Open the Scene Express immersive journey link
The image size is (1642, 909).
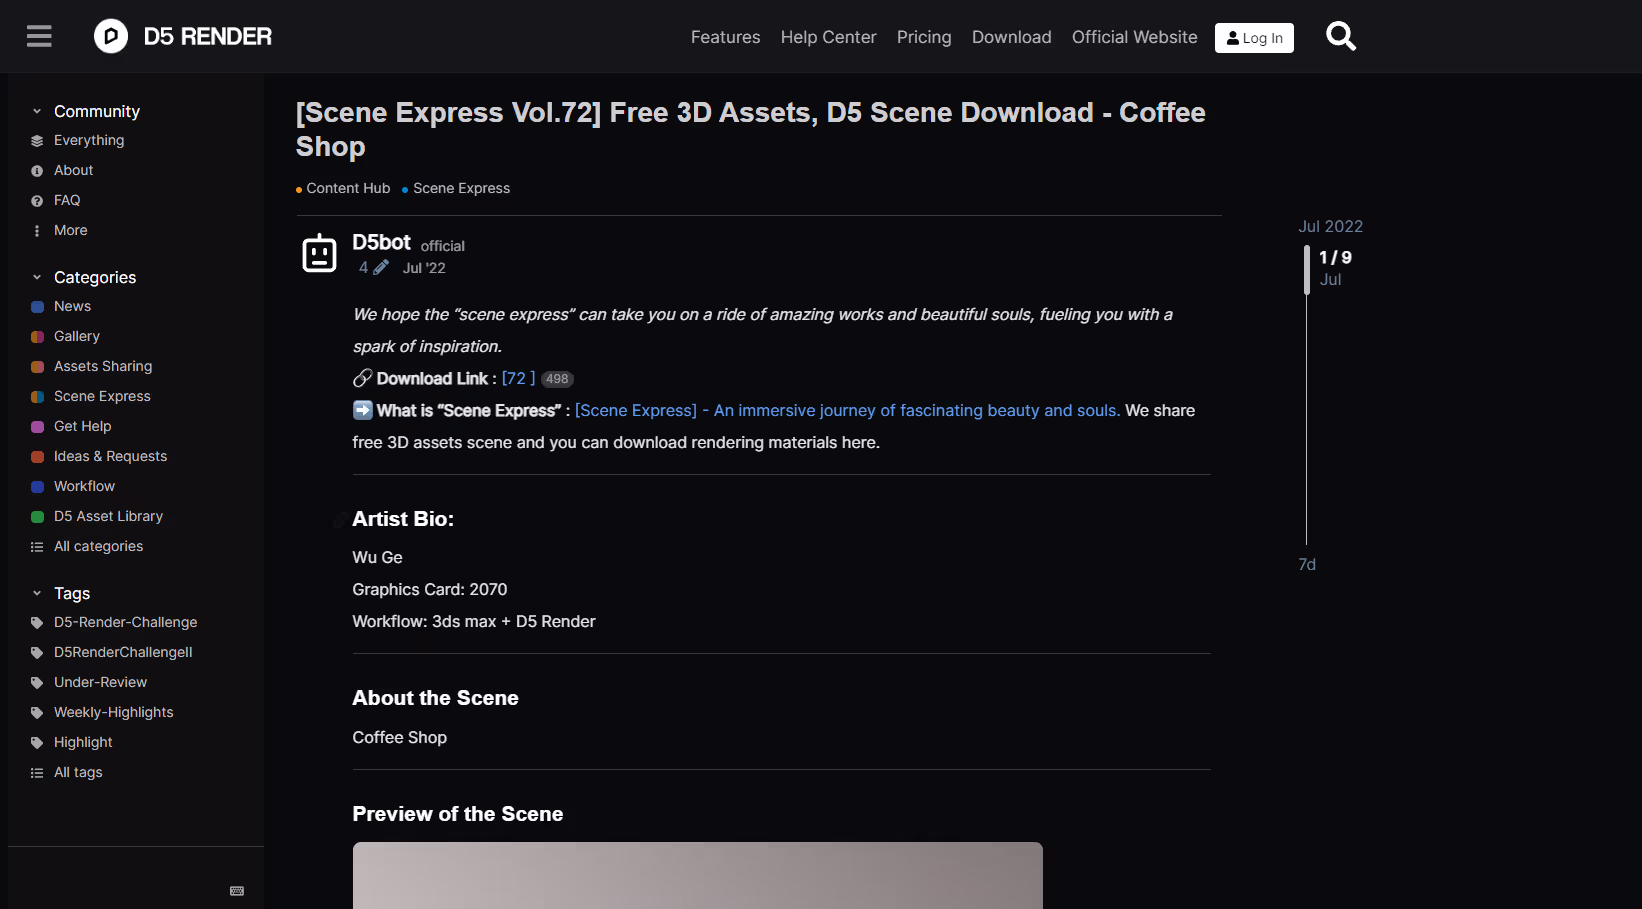[847, 410]
